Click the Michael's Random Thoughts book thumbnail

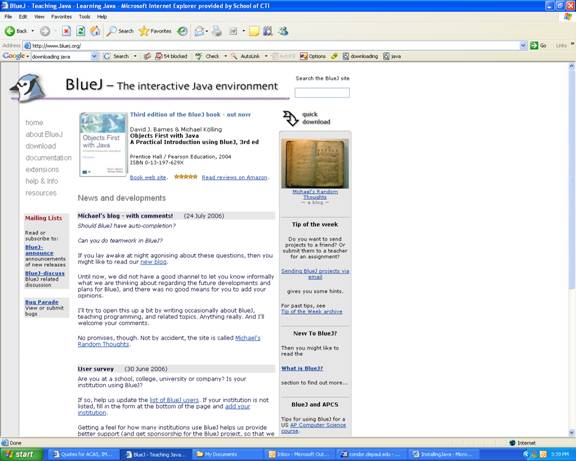[x=315, y=163]
